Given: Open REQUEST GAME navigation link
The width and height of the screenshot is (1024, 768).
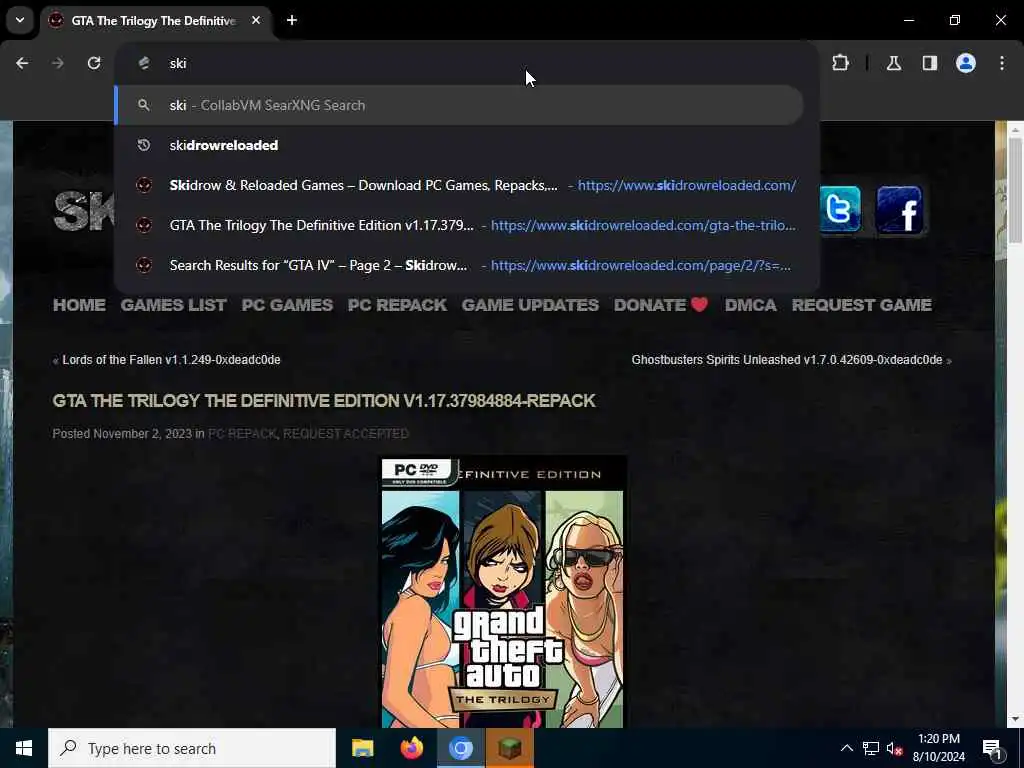Looking at the screenshot, I should (x=861, y=305).
